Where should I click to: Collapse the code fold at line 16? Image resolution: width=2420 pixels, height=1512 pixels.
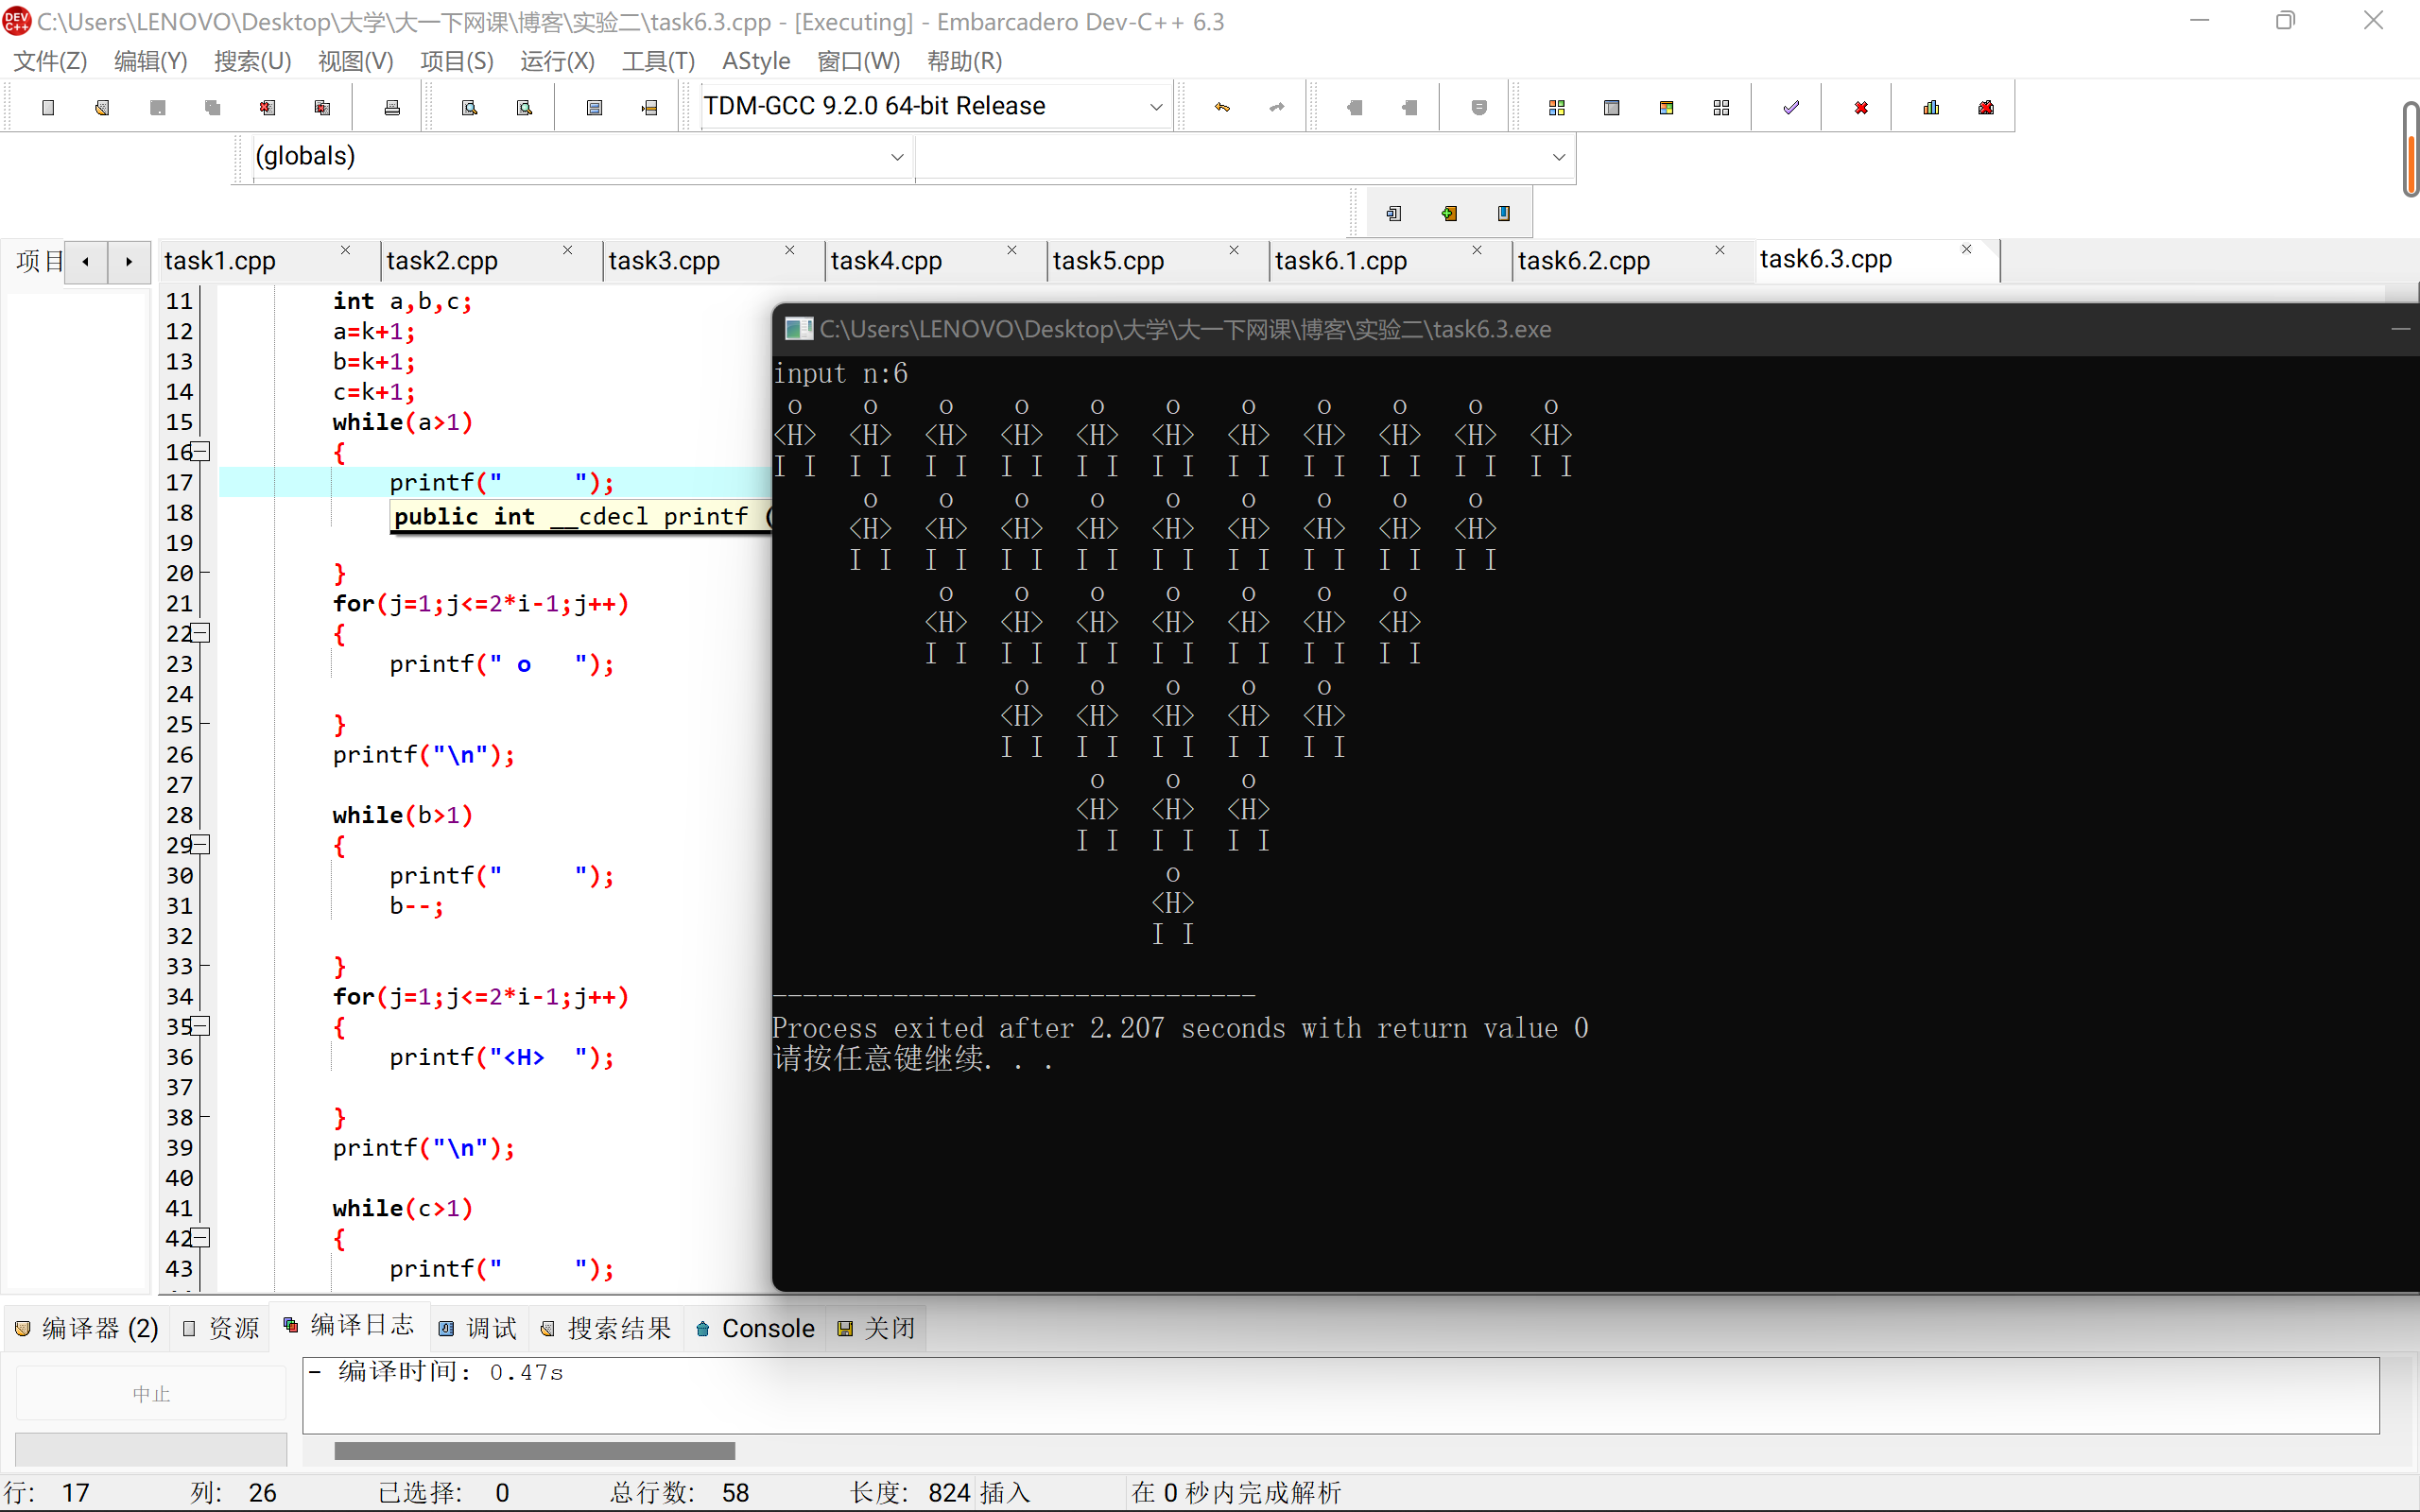(x=201, y=451)
